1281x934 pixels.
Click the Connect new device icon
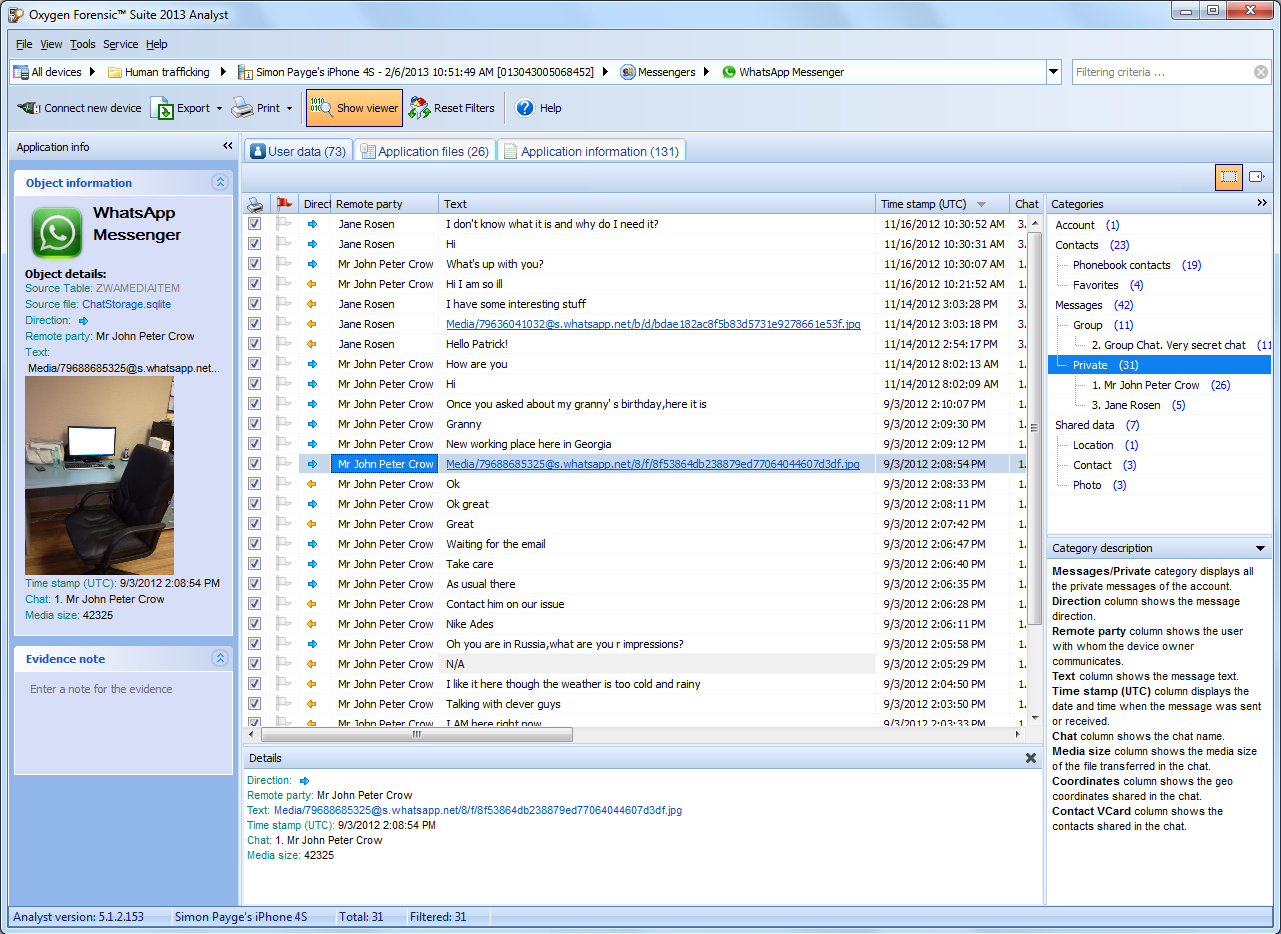tap(29, 108)
